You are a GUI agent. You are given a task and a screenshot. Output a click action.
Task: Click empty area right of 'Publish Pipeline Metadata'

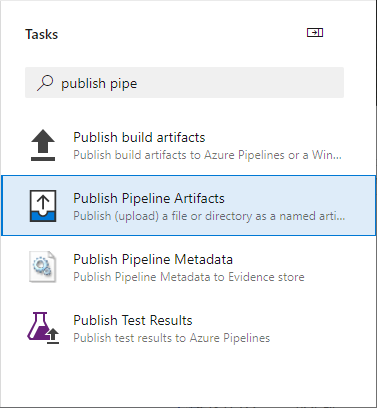(300, 259)
